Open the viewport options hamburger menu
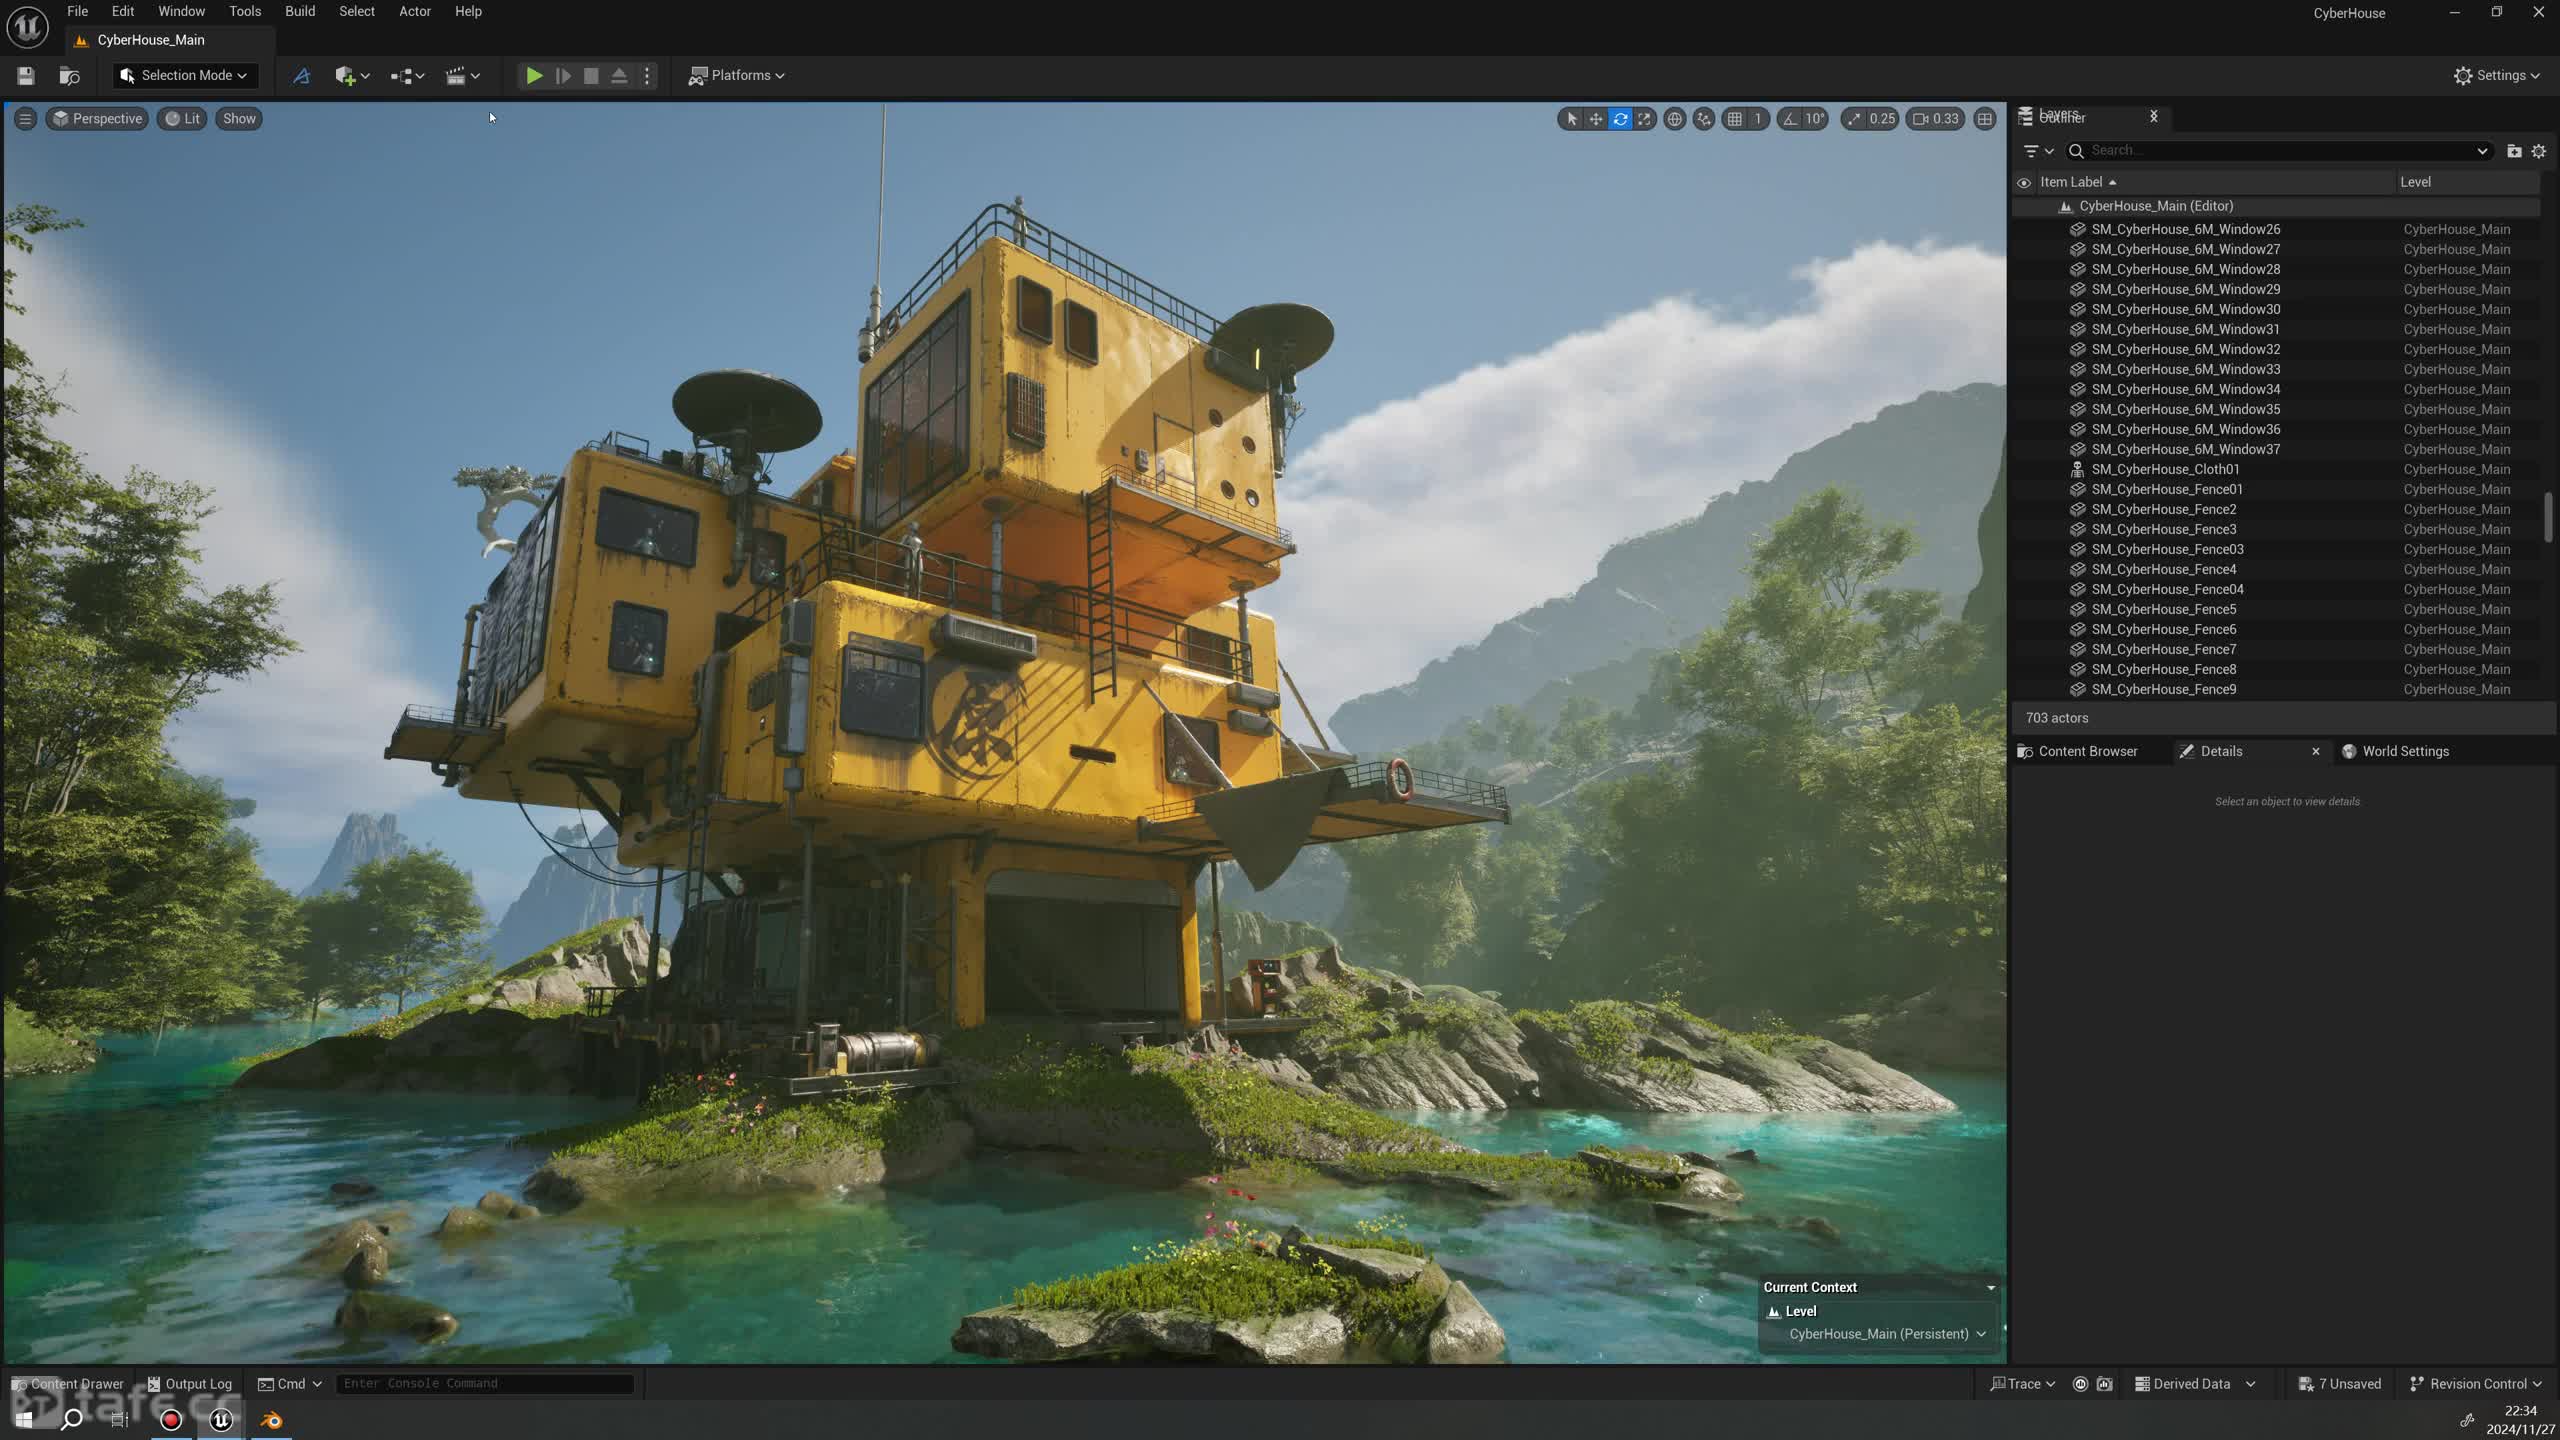This screenshot has width=2560, height=1440. pyautogui.click(x=25, y=119)
